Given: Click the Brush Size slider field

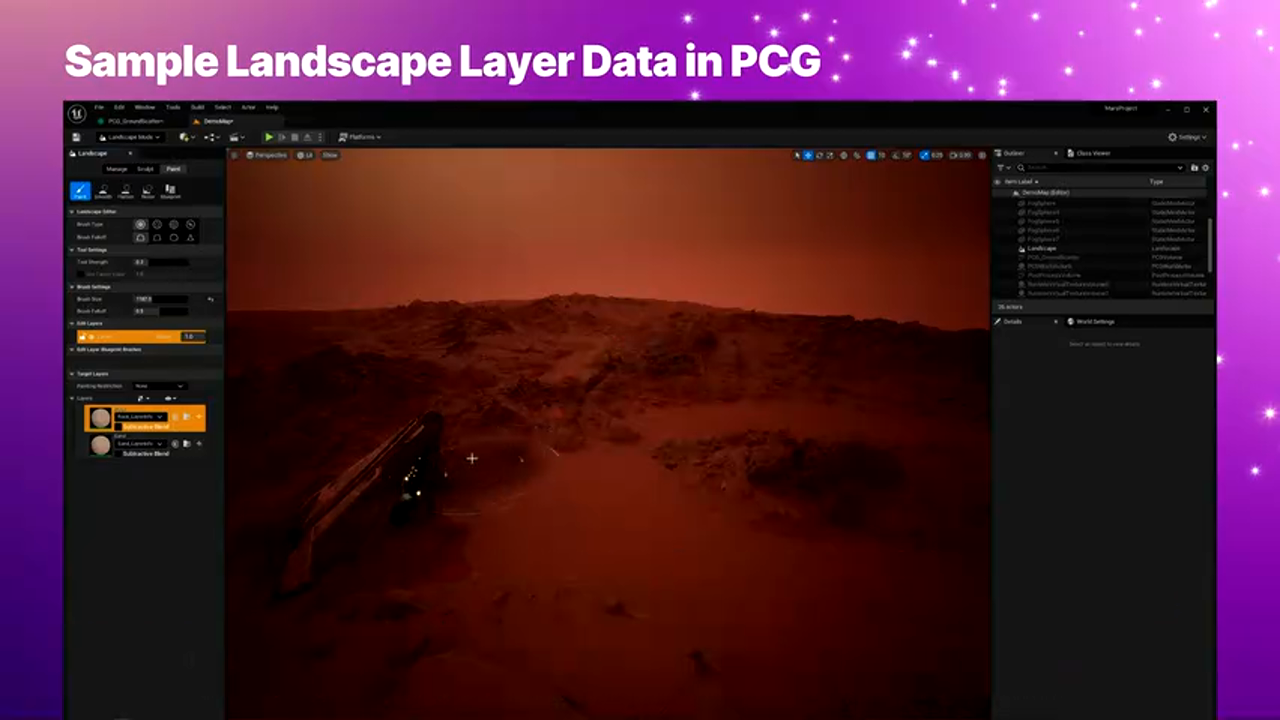Looking at the screenshot, I should (160, 299).
